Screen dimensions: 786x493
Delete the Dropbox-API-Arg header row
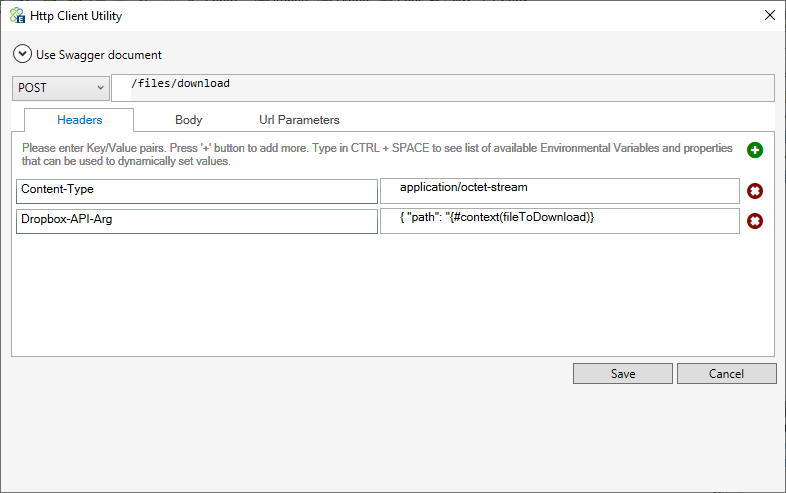pyautogui.click(x=754, y=221)
